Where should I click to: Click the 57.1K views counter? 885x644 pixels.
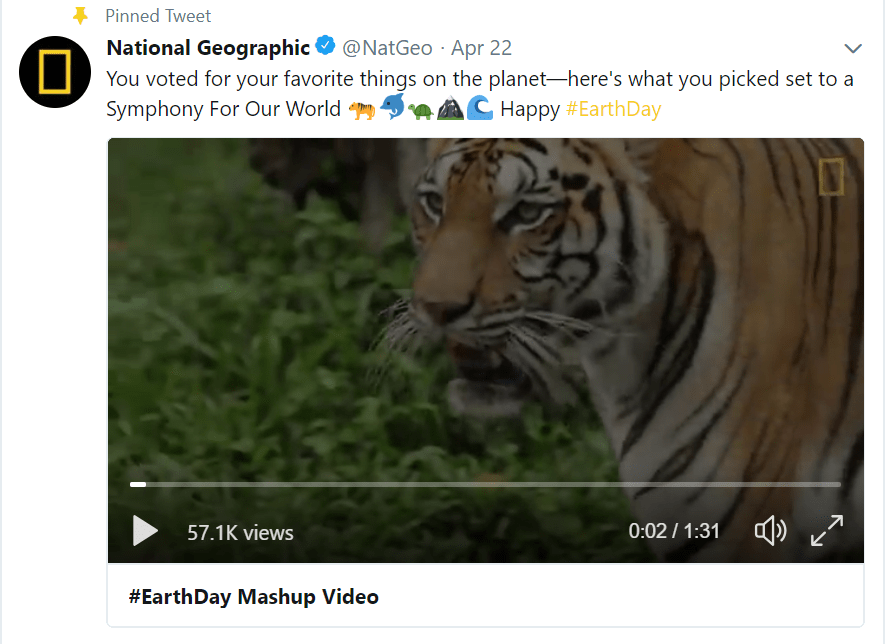point(239,533)
